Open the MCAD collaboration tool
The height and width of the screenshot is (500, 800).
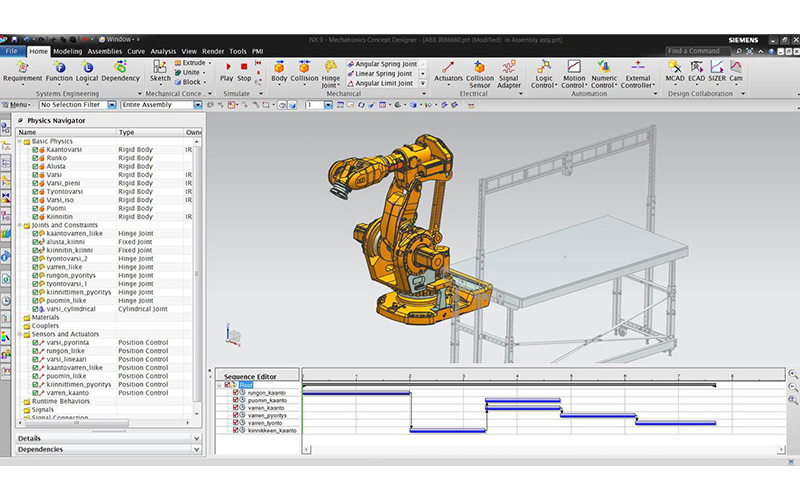(x=674, y=72)
